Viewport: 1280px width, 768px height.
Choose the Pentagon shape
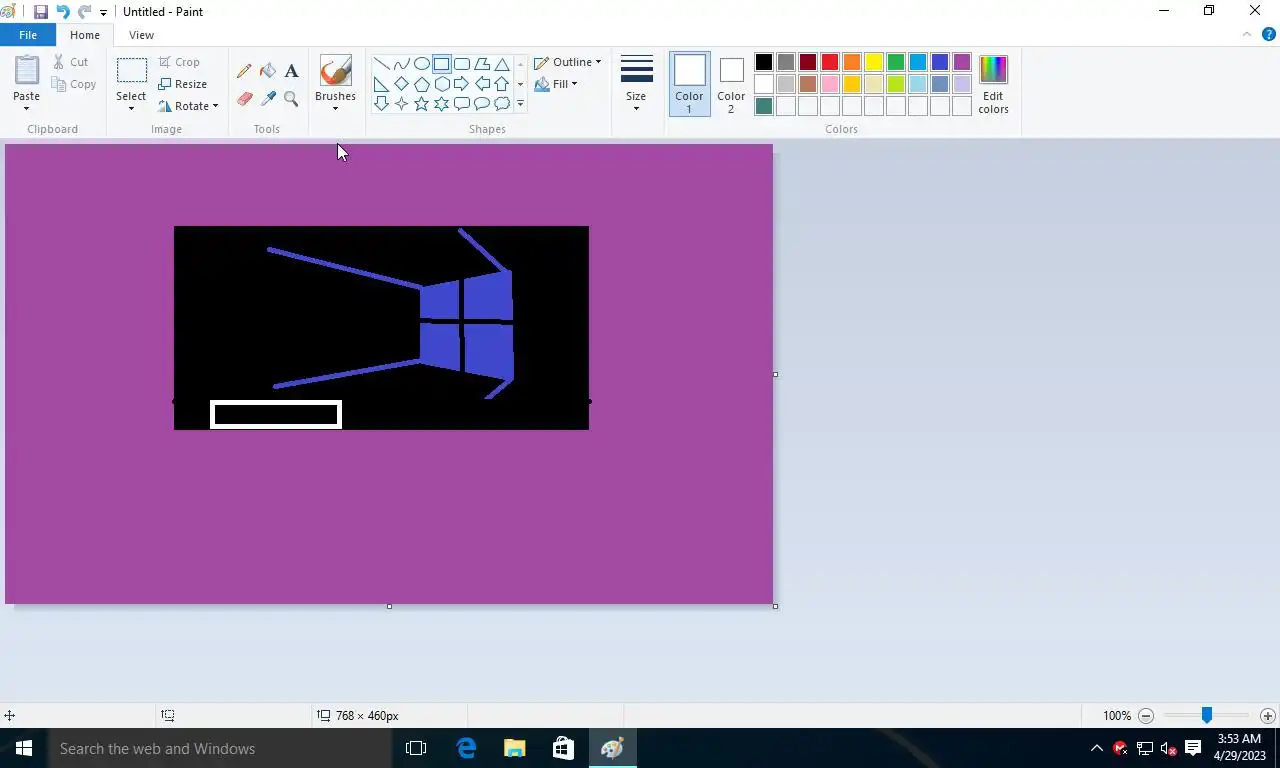[x=421, y=84]
